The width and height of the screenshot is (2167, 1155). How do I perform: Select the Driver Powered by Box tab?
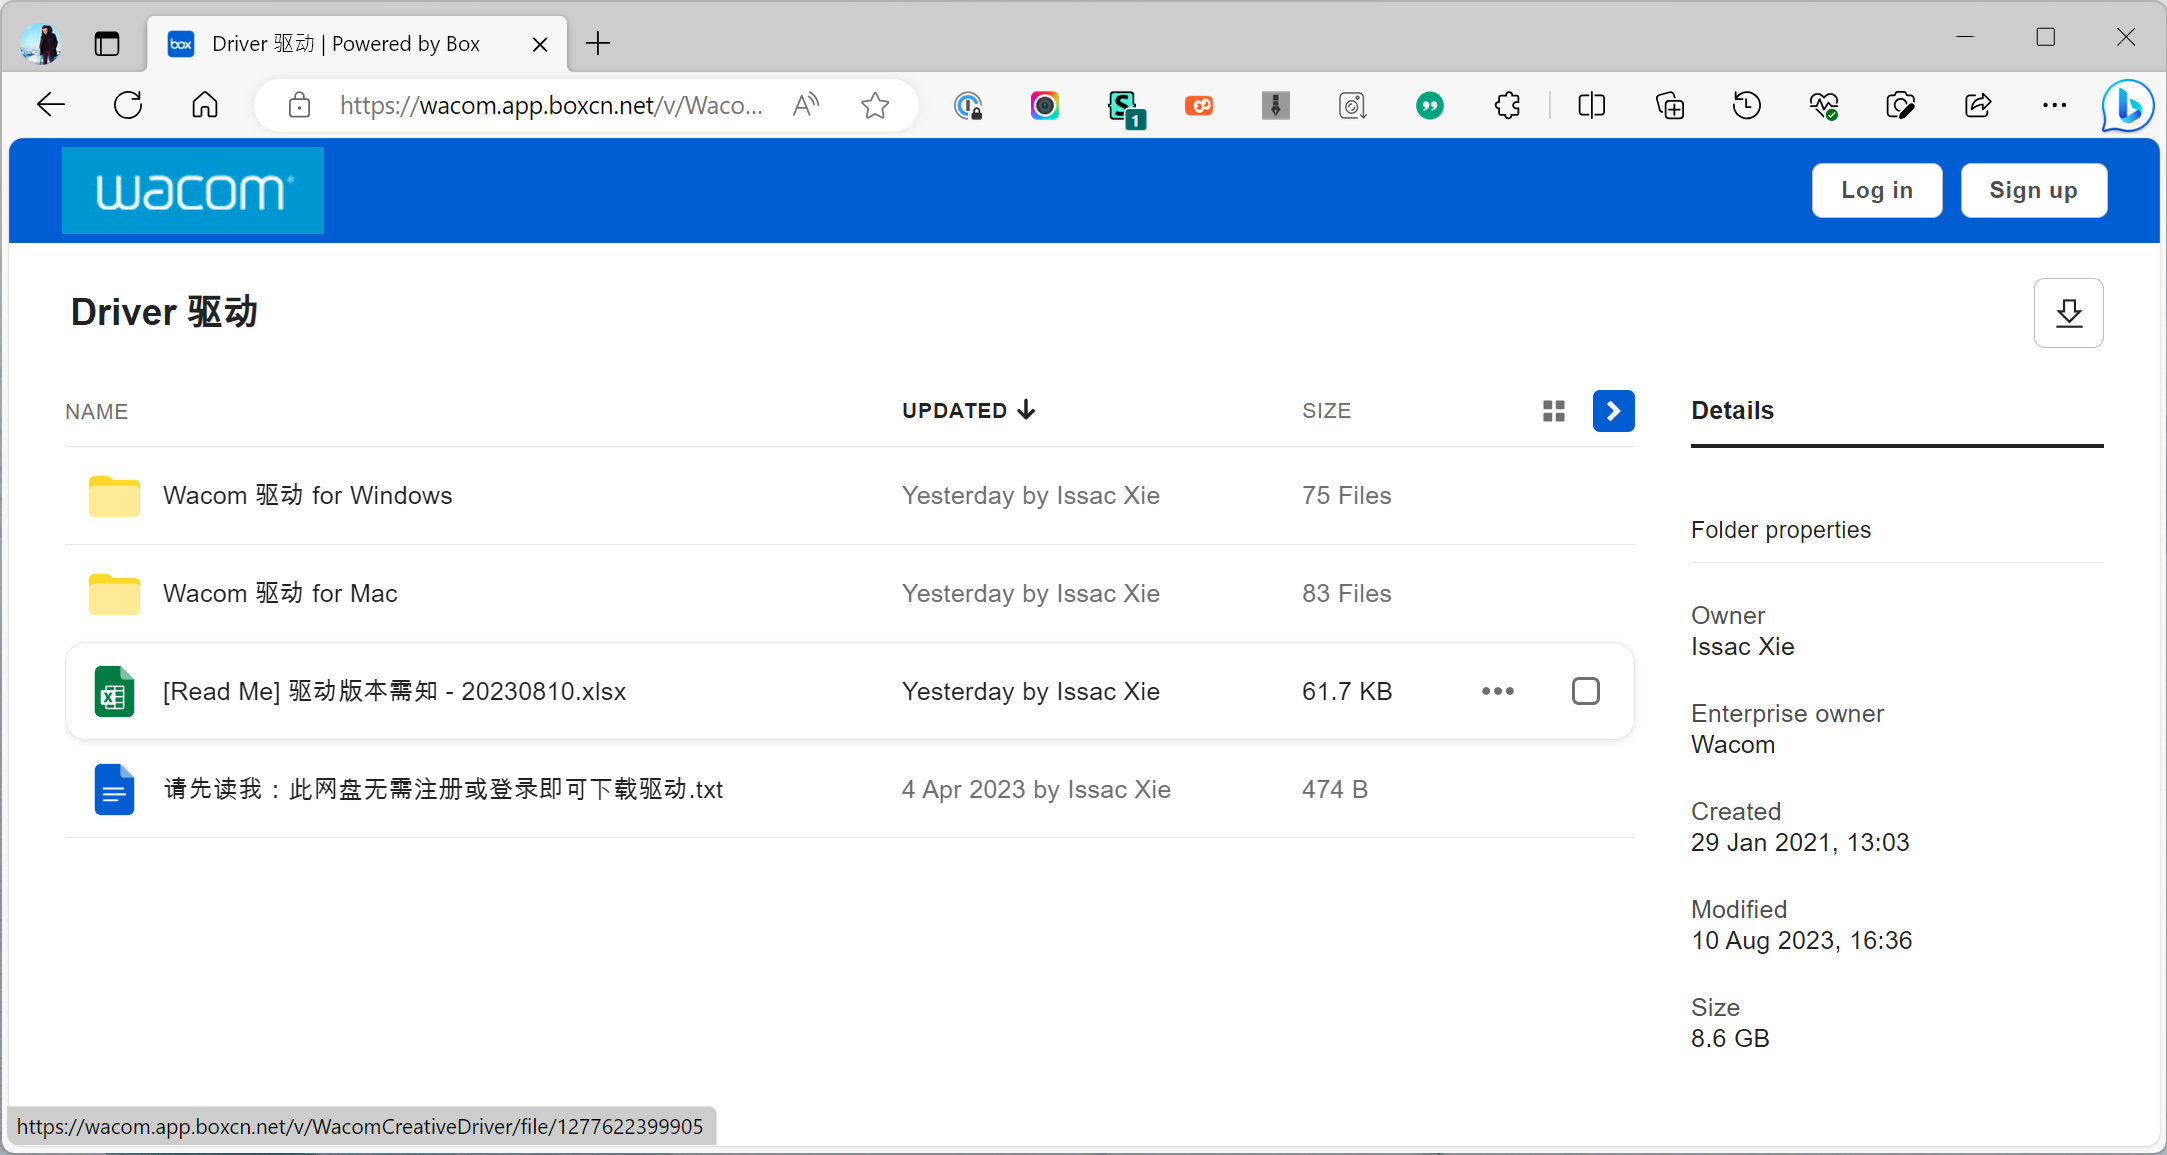click(346, 44)
